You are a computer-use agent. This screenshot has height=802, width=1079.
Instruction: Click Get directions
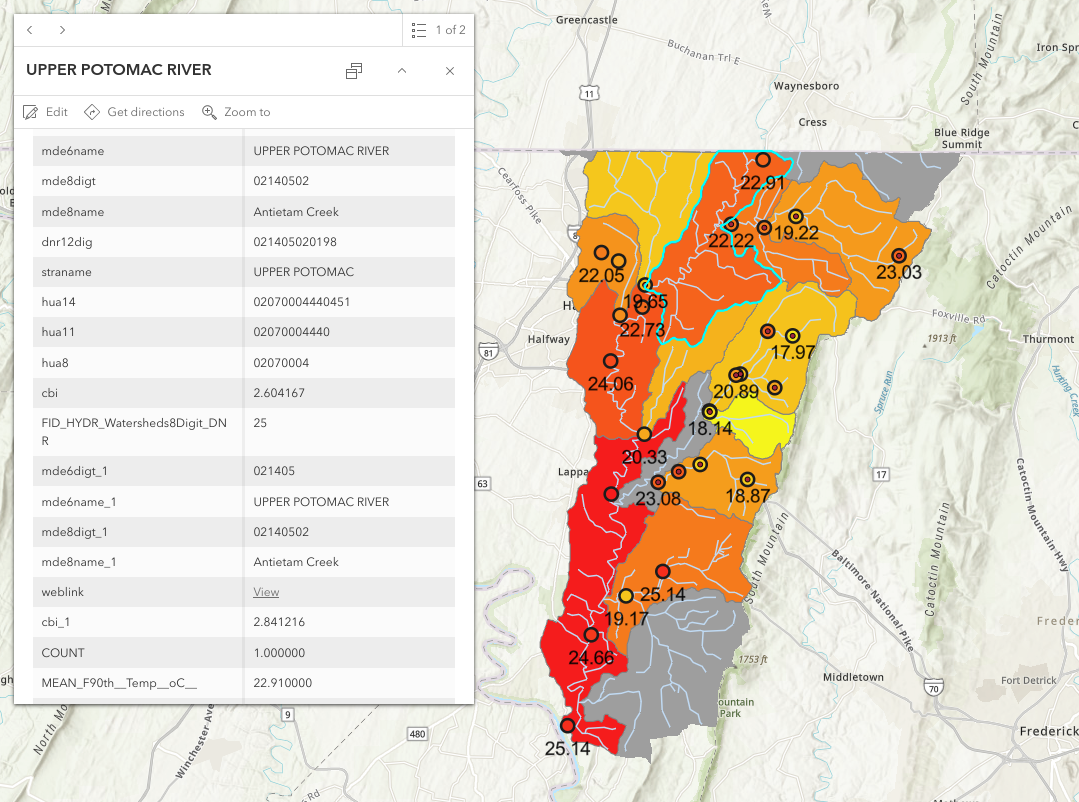point(135,112)
